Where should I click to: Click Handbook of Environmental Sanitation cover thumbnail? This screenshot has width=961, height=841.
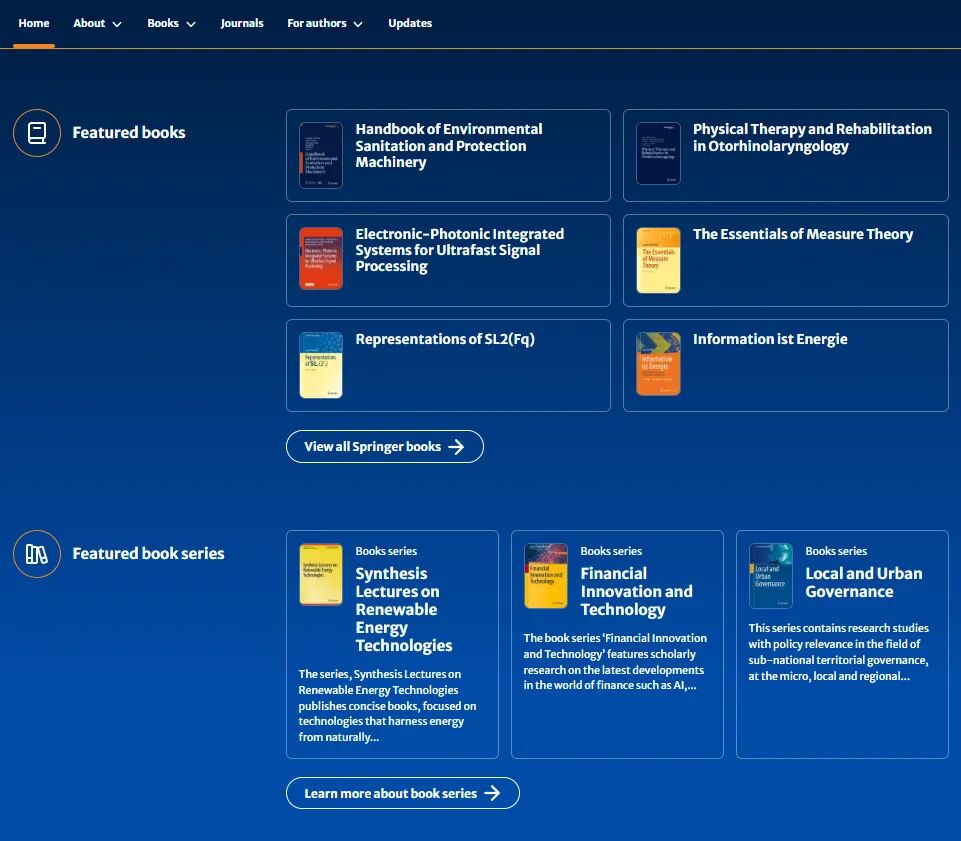pos(321,155)
